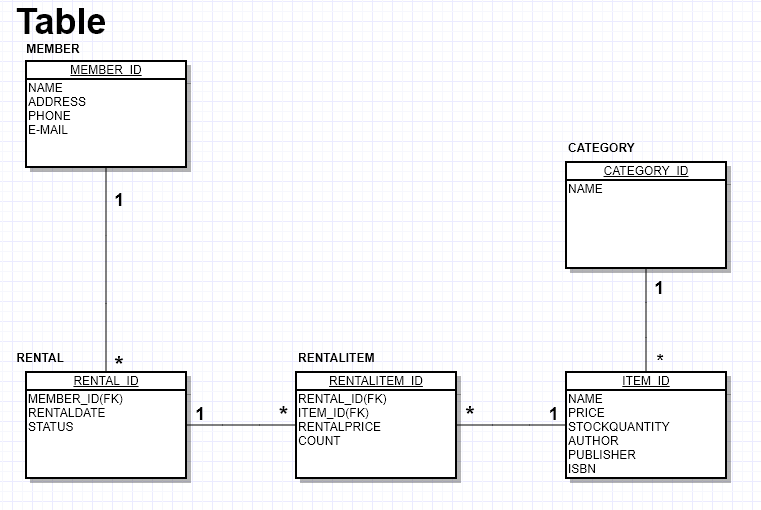Click the PHONE attribute
Image resolution: width=761 pixels, height=510 pixels.
click(49, 116)
